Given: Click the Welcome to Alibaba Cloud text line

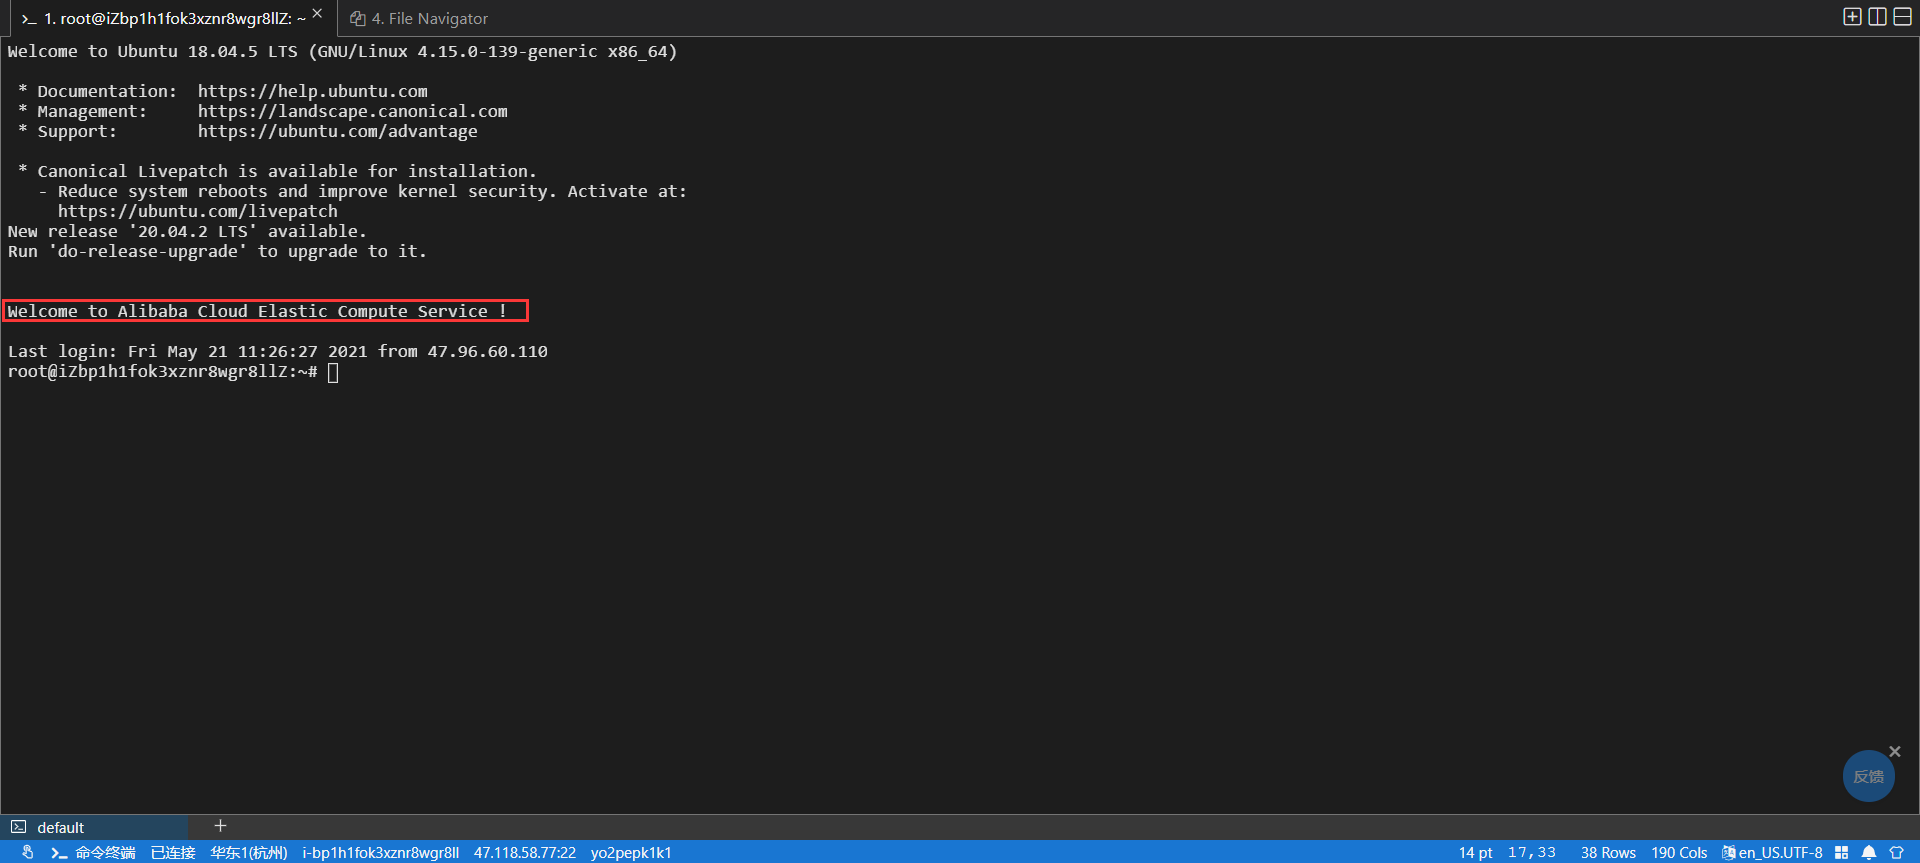Looking at the screenshot, I should (x=257, y=311).
